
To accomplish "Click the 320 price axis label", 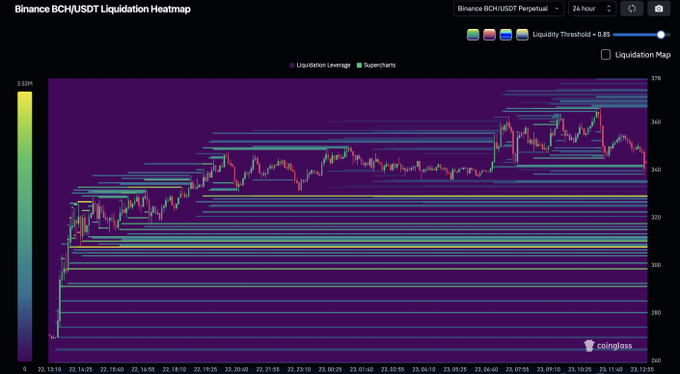I will [x=655, y=217].
